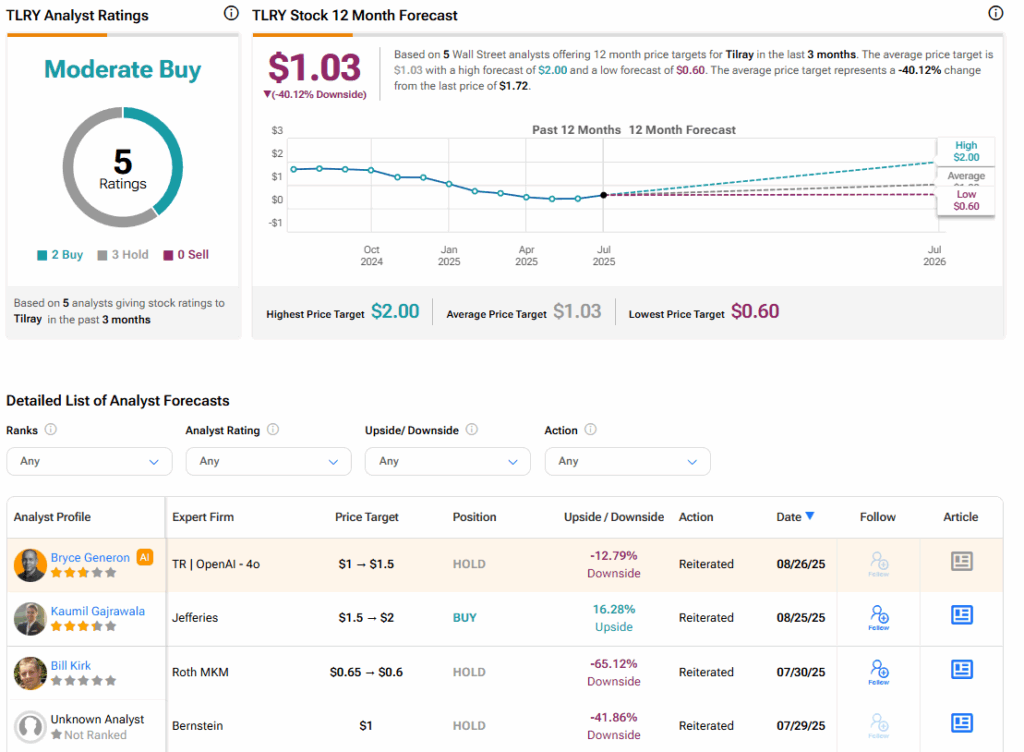Sort by Price Target column header
The height and width of the screenshot is (752, 1024).
[x=366, y=517]
